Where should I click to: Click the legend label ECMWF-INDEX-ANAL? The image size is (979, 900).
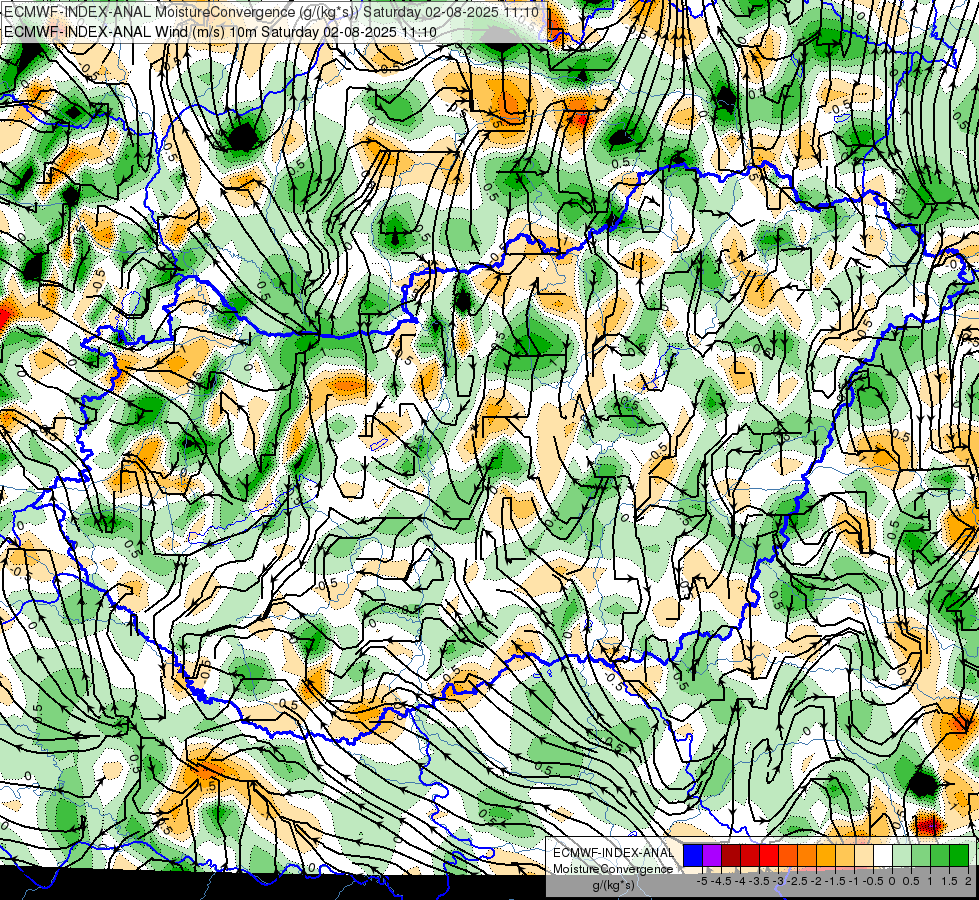point(613,853)
